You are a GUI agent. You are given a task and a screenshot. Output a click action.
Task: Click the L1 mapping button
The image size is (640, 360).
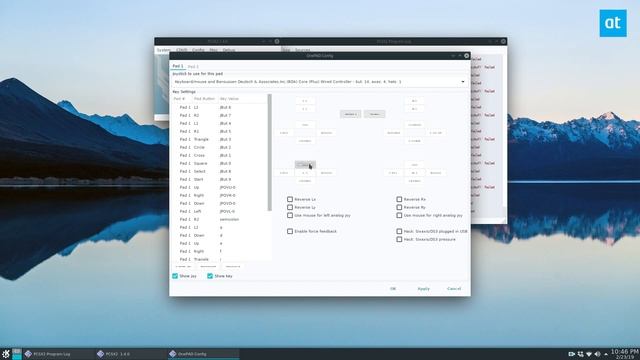(x=305, y=109)
